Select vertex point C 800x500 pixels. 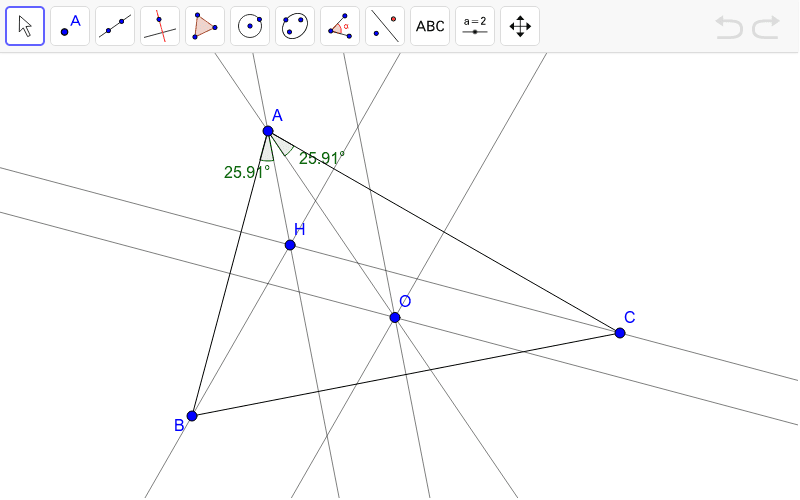tap(620, 333)
